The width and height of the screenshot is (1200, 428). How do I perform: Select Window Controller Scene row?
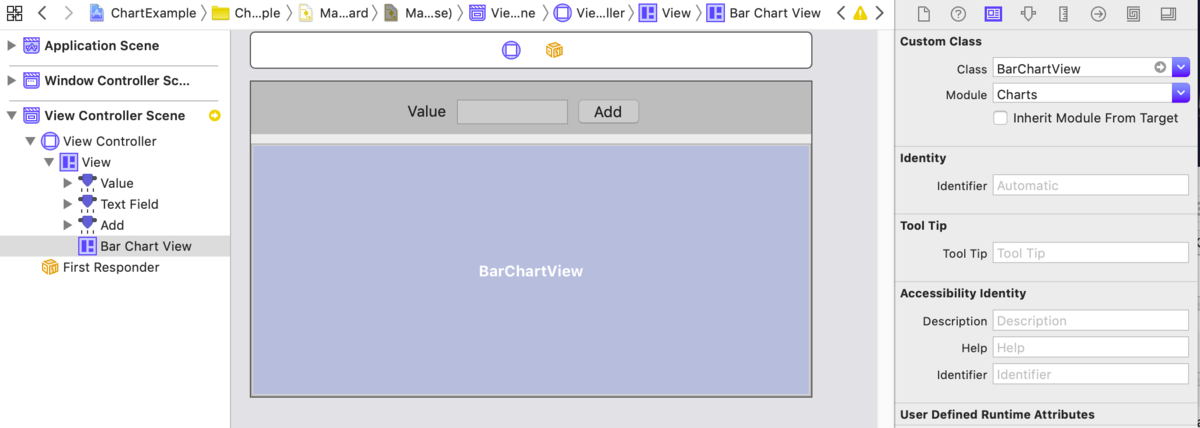115,81
